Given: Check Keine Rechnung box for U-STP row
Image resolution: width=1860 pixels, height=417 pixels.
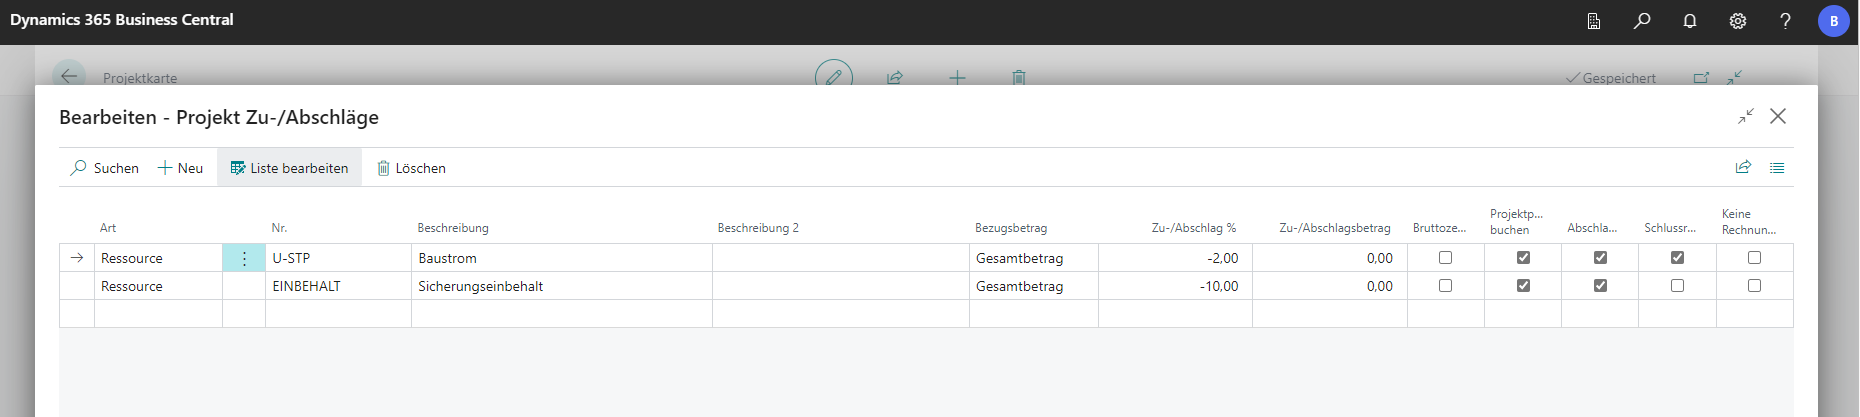Looking at the screenshot, I should tap(1754, 258).
